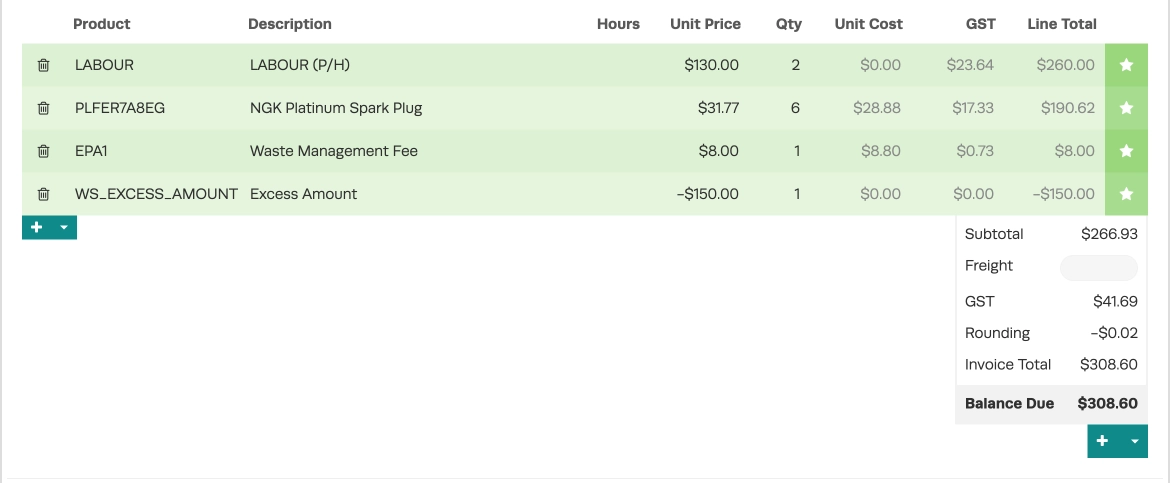Edit description NGK Platinum Spark Plug

[336, 108]
